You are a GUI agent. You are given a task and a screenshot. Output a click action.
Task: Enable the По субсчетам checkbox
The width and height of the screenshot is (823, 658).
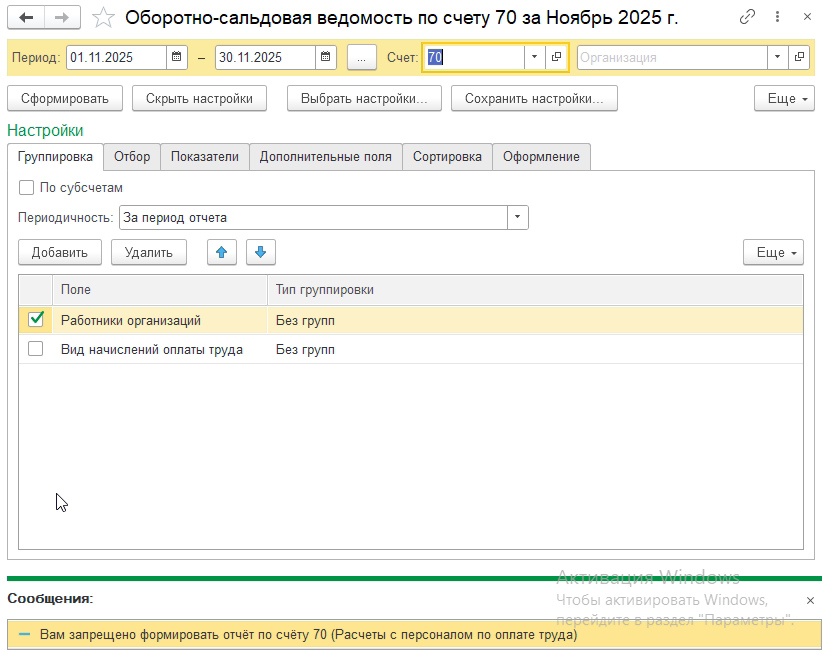tap(26, 188)
